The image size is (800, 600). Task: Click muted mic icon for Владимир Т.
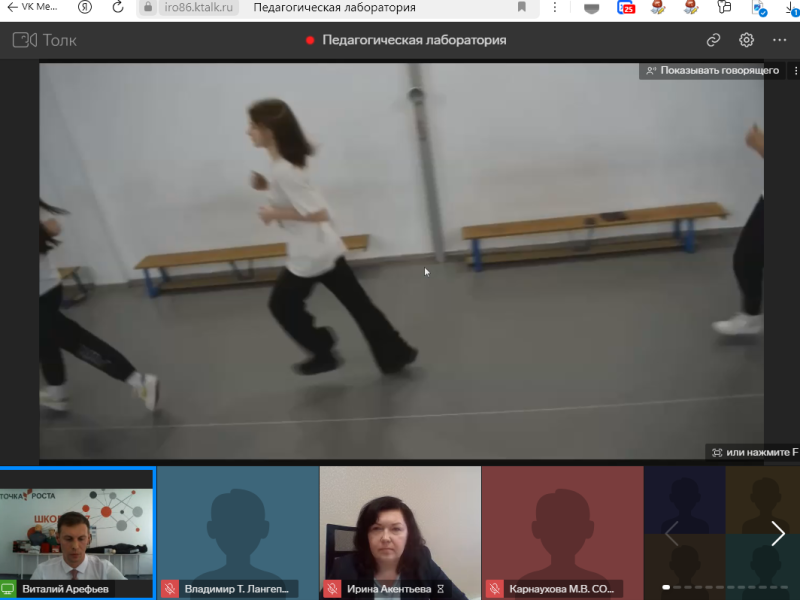(x=170, y=589)
